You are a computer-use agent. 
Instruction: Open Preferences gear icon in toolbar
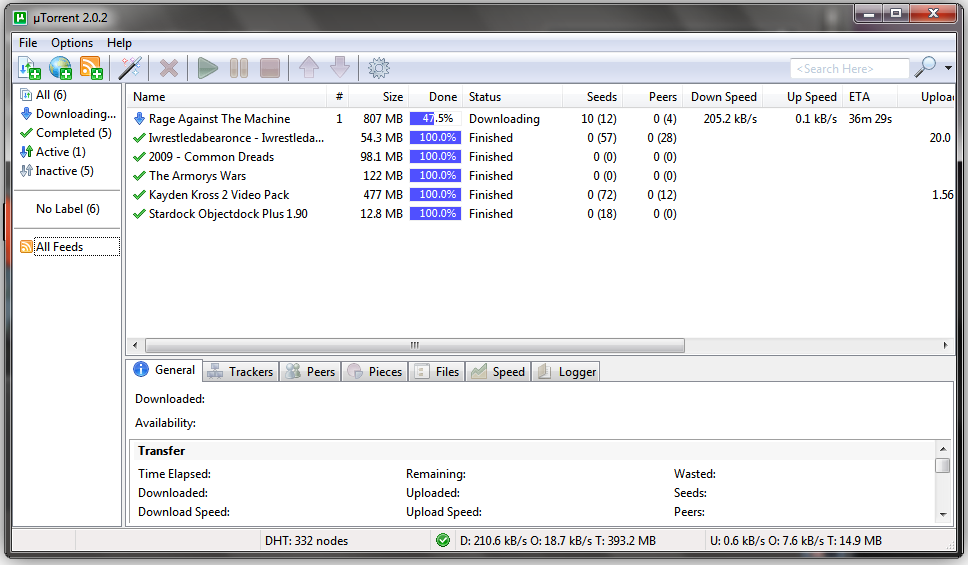tap(378, 68)
